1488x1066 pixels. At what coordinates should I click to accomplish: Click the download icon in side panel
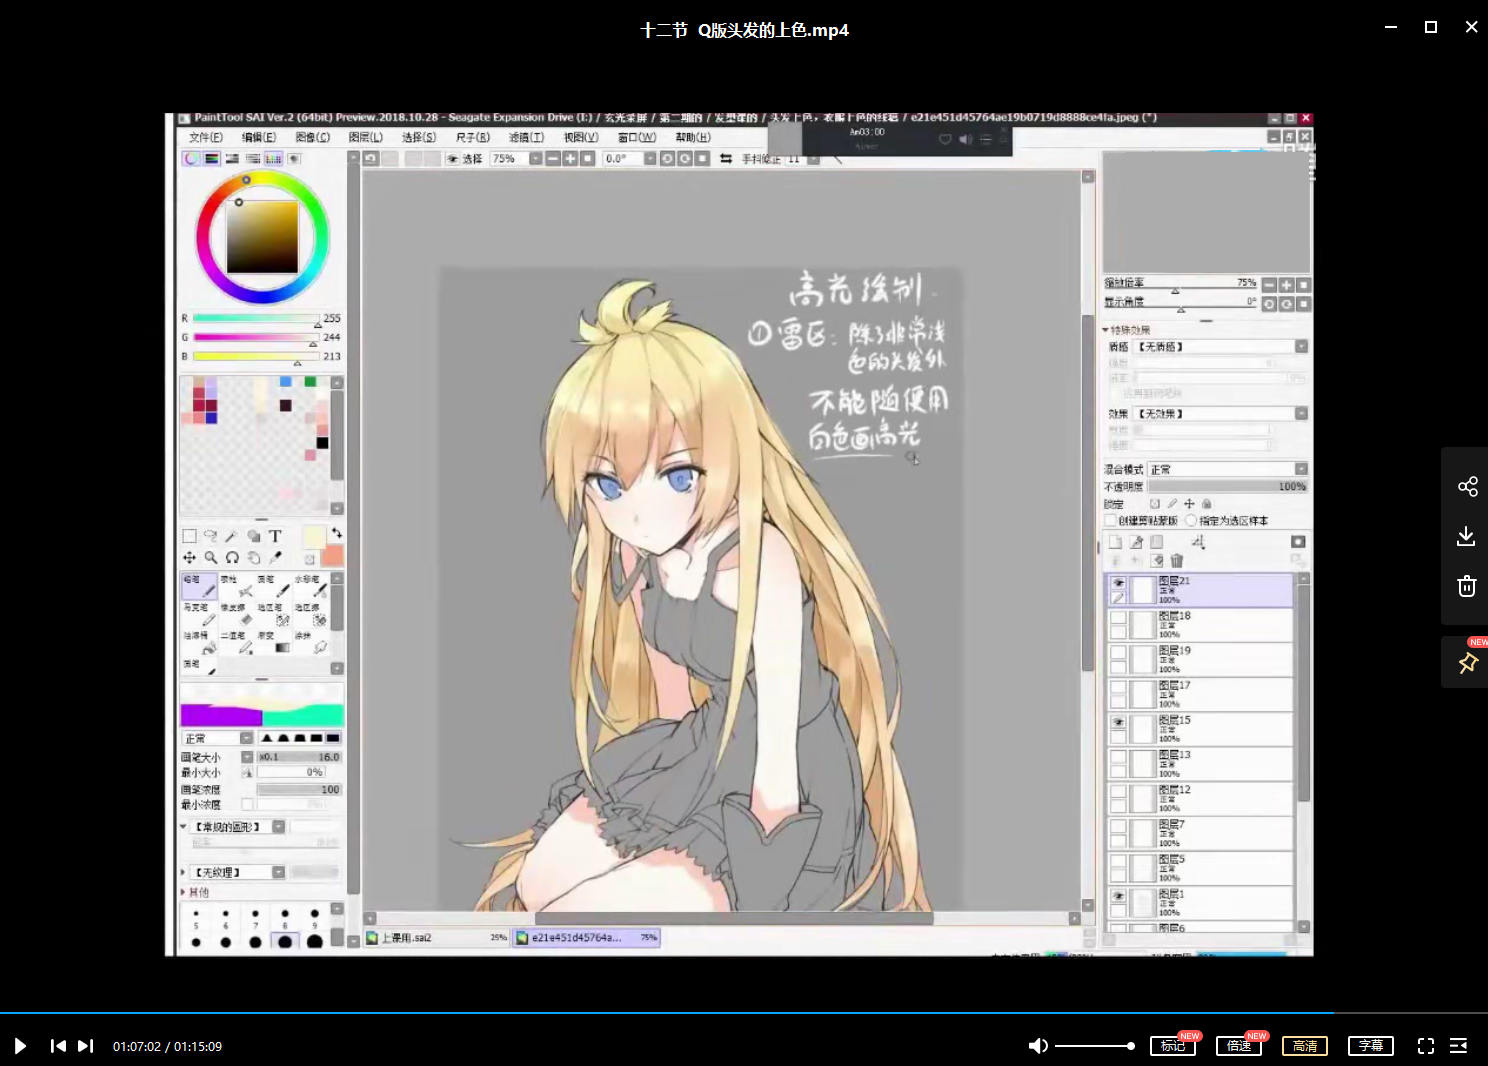pos(1467,537)
